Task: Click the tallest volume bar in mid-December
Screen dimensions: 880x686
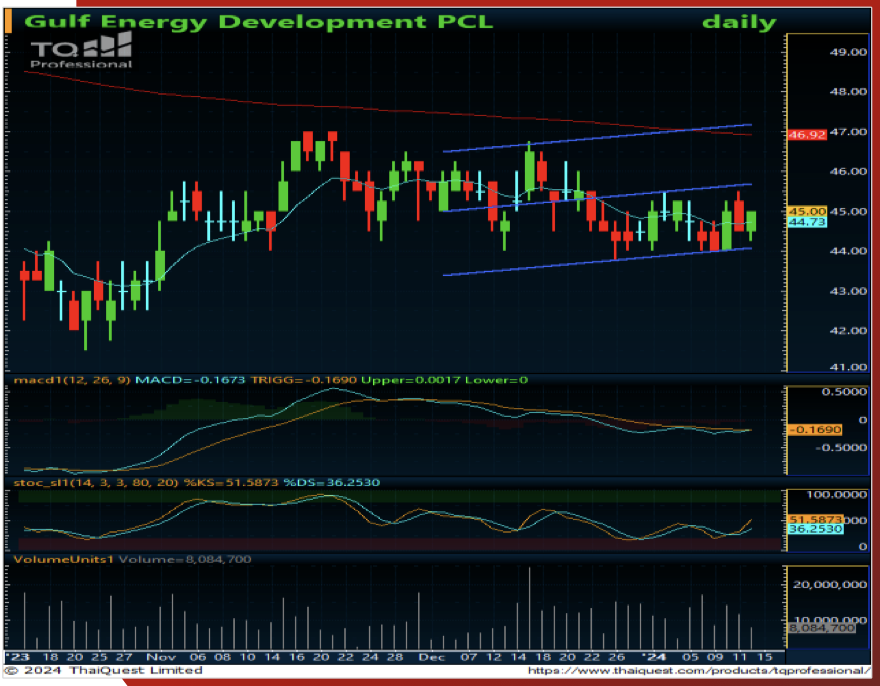Action: 529,609
